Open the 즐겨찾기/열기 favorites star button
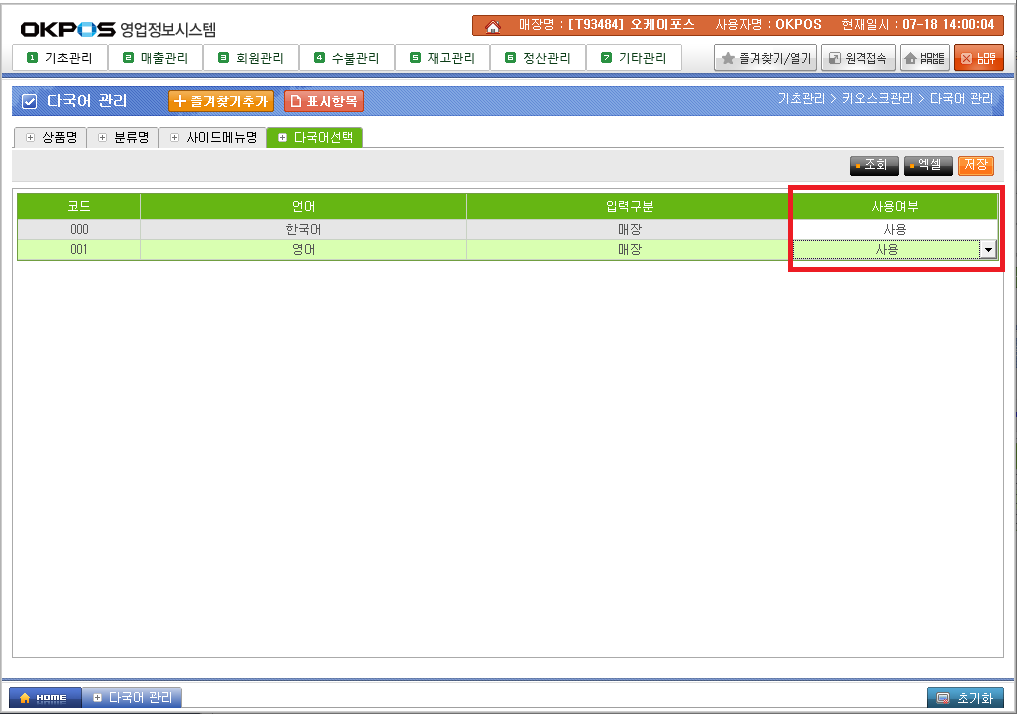 (766, 58)
